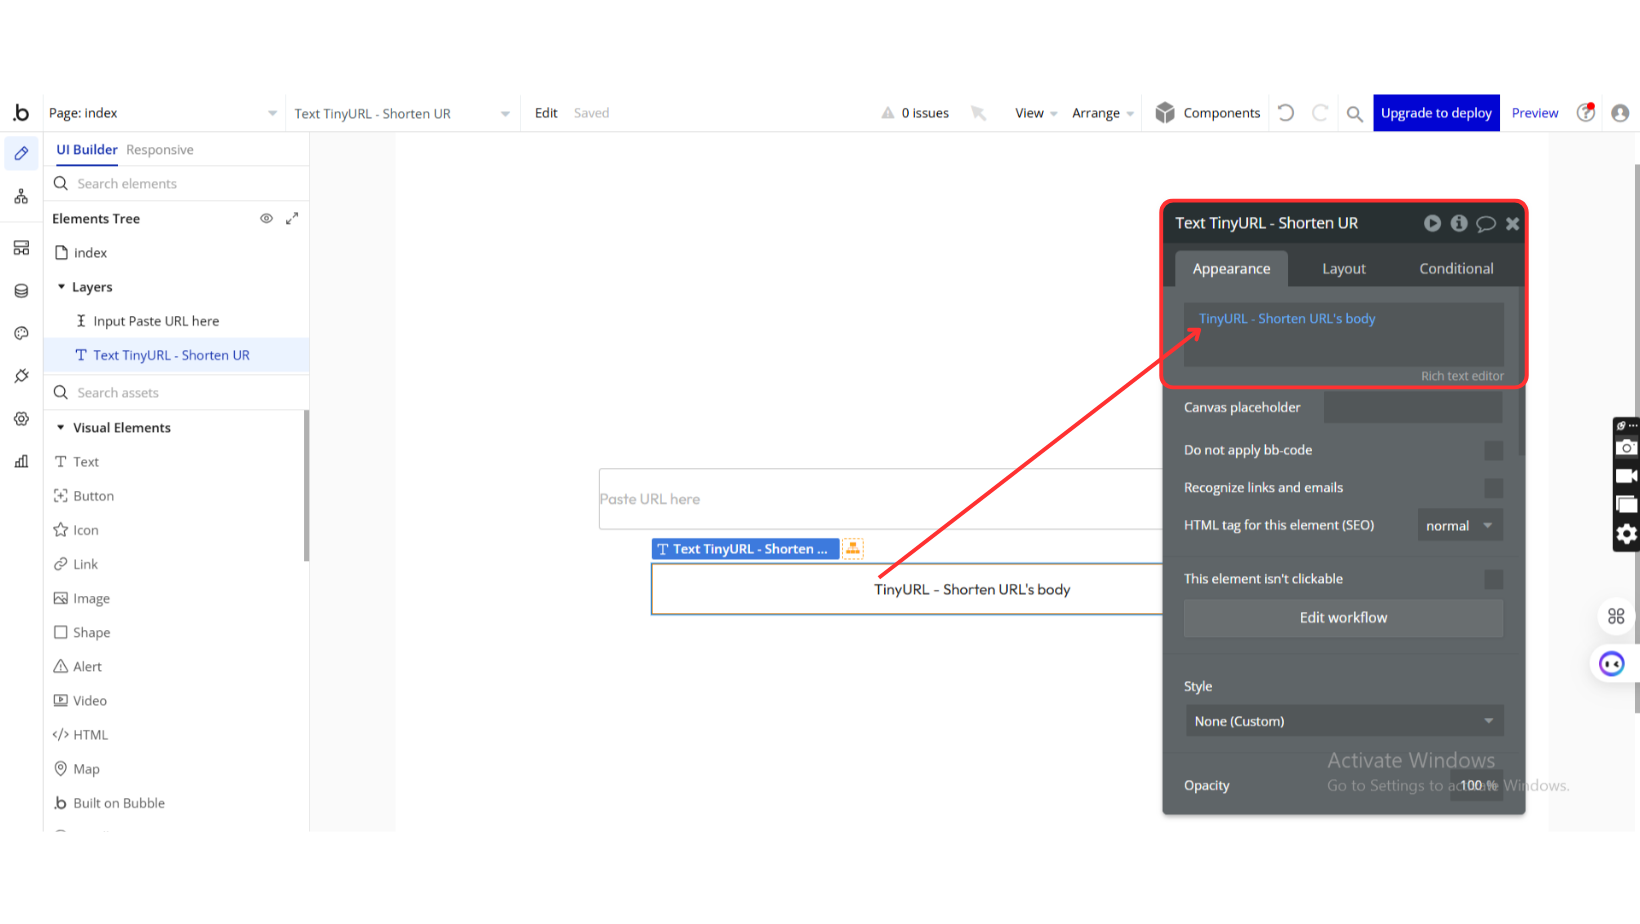Open the Edit menu

coord(546,113)
